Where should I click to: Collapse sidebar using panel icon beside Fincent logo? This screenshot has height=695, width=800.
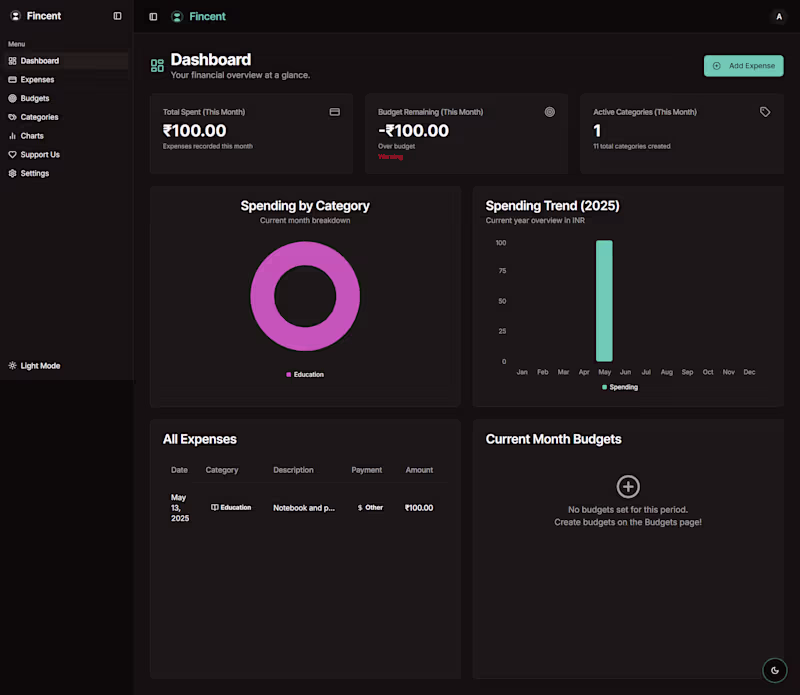[117, 16]
